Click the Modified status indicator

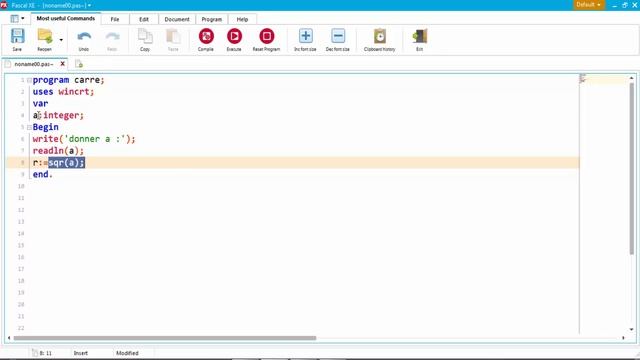(127, 353)
